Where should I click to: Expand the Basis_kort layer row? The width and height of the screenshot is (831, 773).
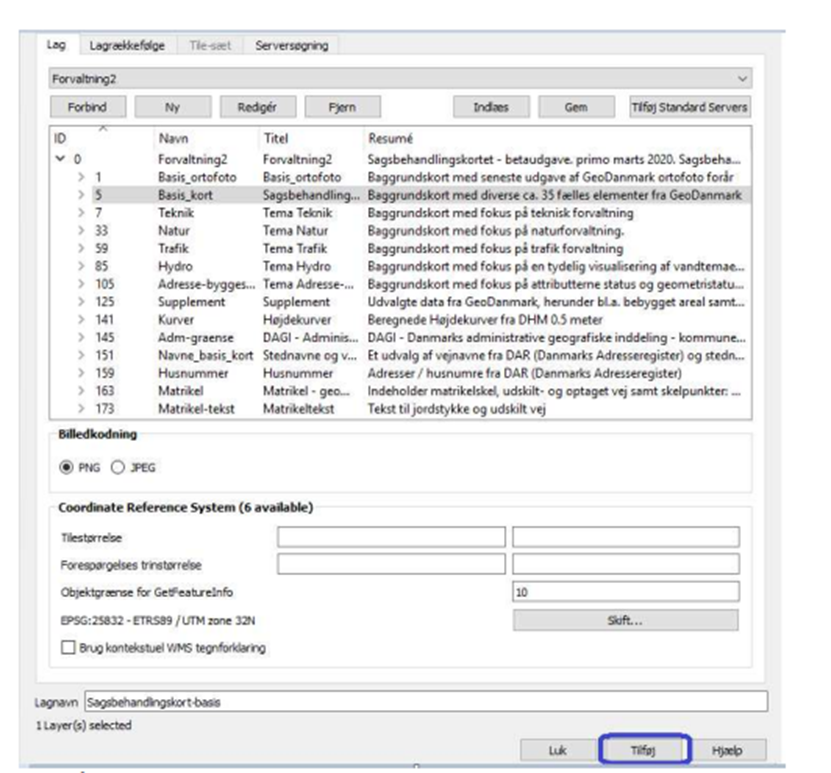[x=81, y=195]
